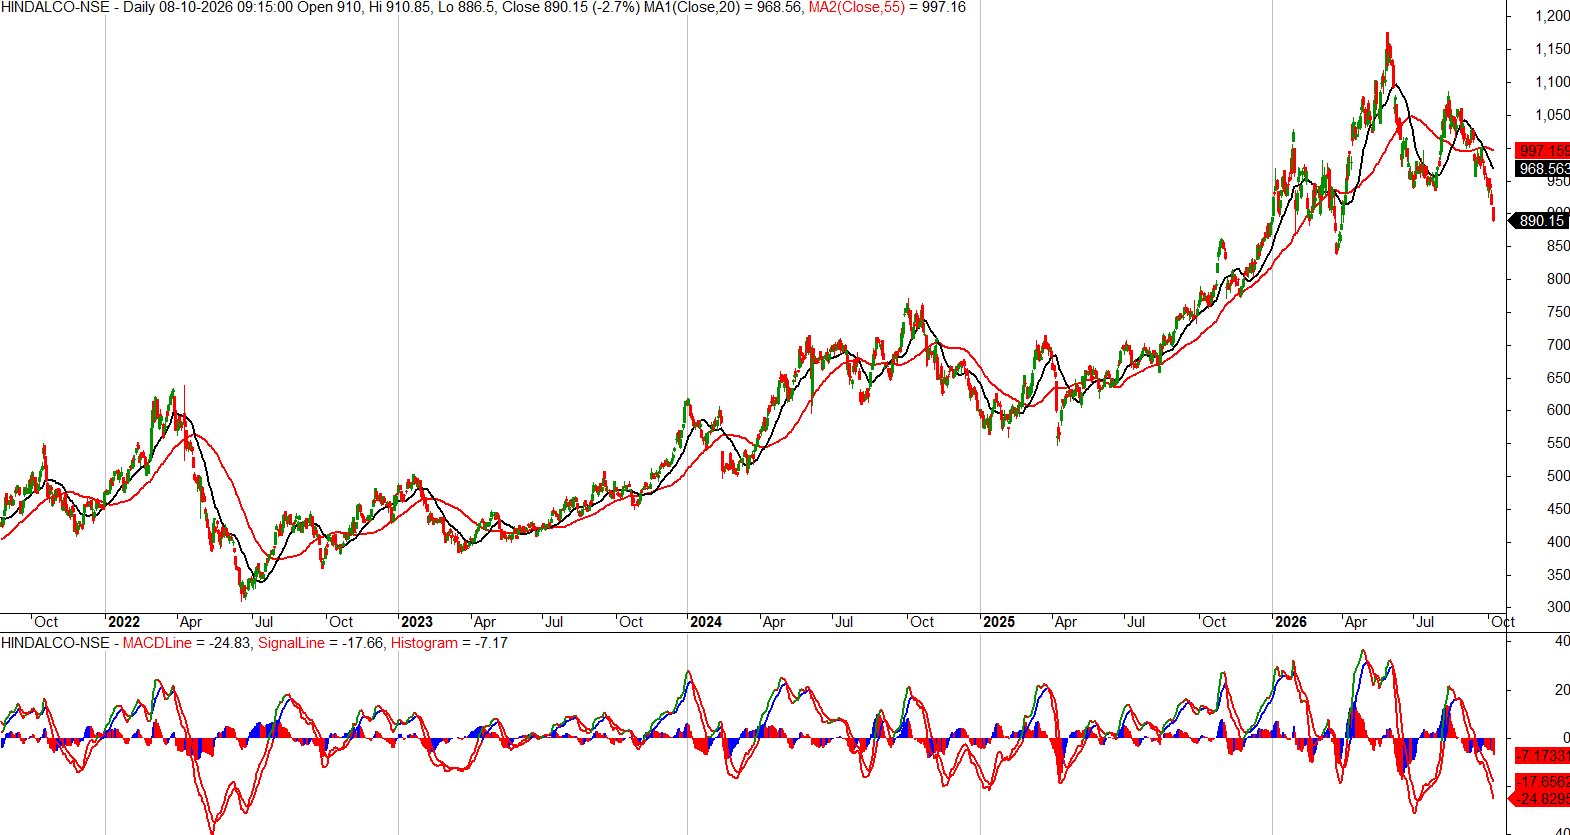Click the 350 price axis label
1570x835 pixels.
pos(1558,575)
